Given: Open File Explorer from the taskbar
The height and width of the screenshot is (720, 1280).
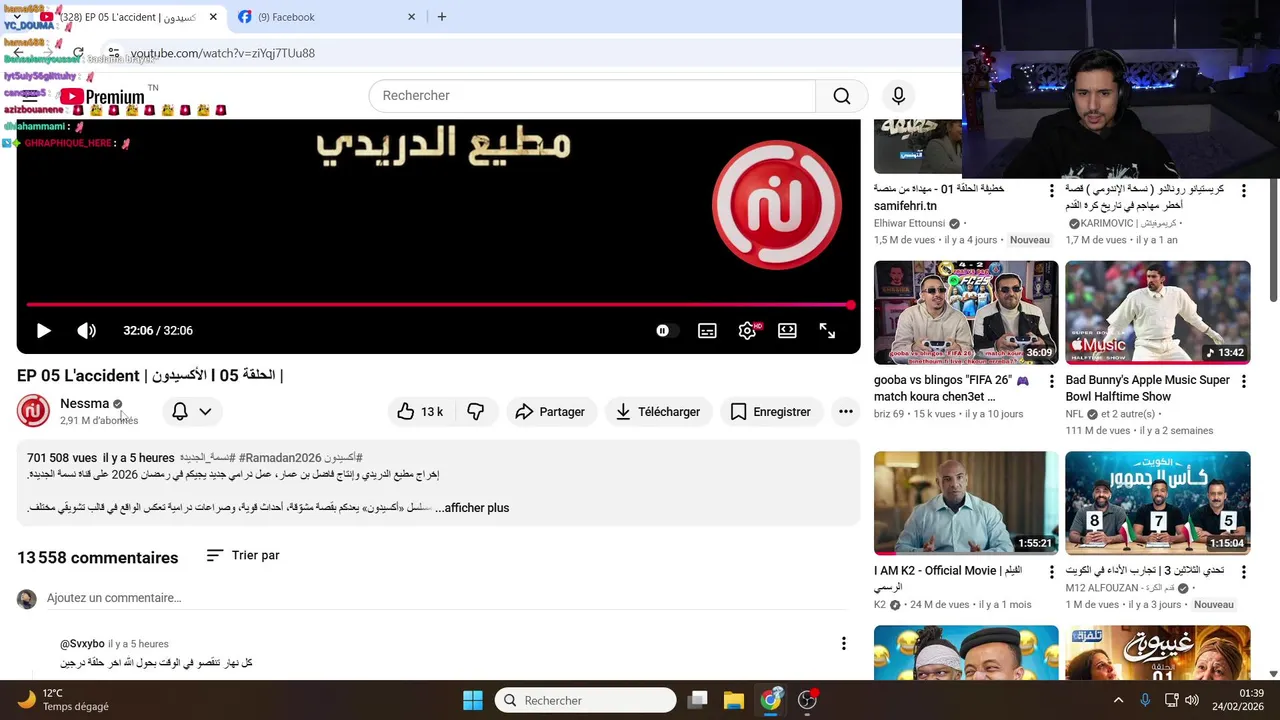Looking at the screenshot, I should [x=734, y=700].
